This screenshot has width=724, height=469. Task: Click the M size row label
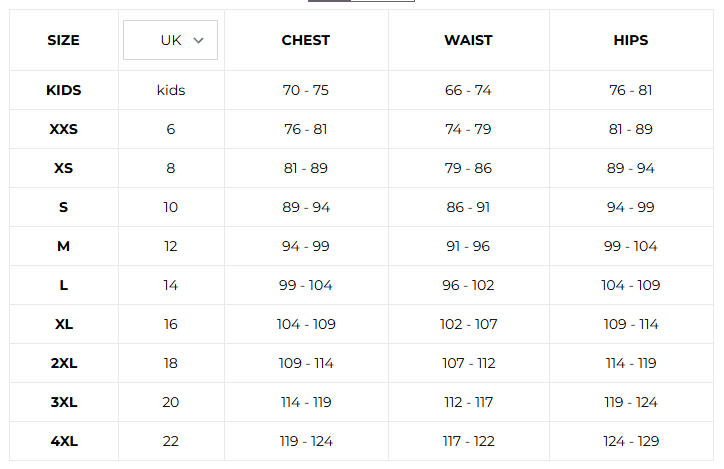click(x=63, y=246)
